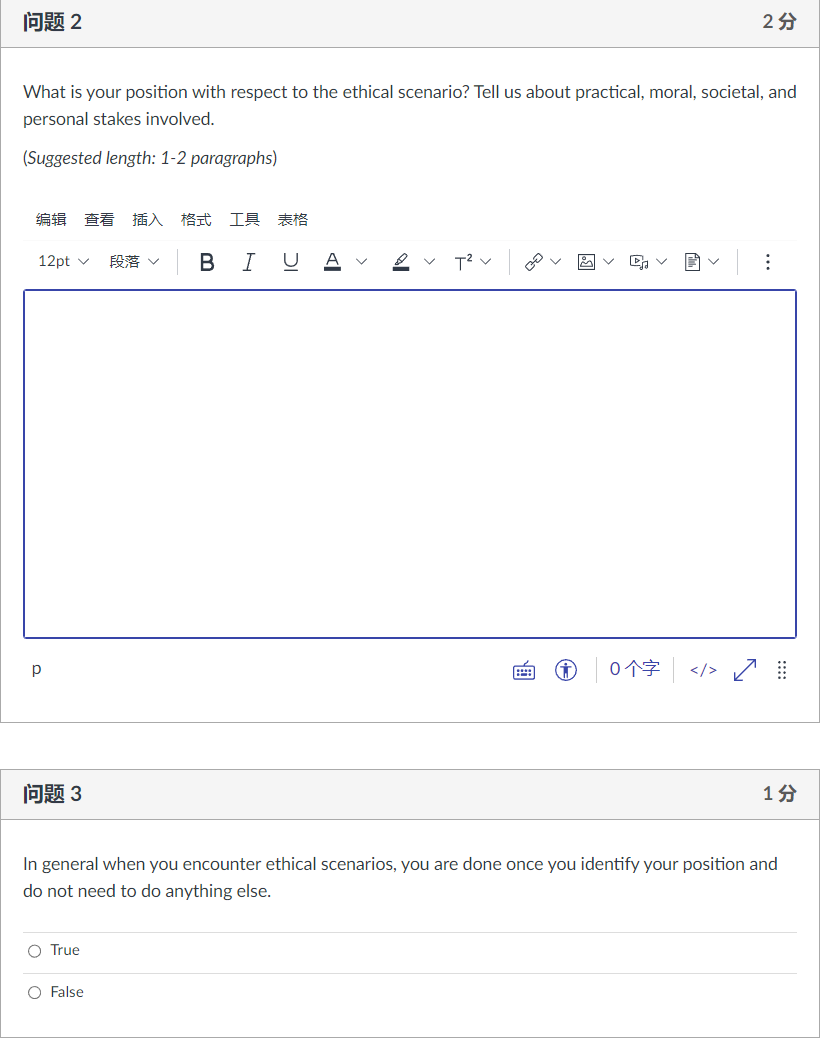View keyboard shortcuts icon below editor
This screenshot has height=1047, width=820.
point(524,670)
